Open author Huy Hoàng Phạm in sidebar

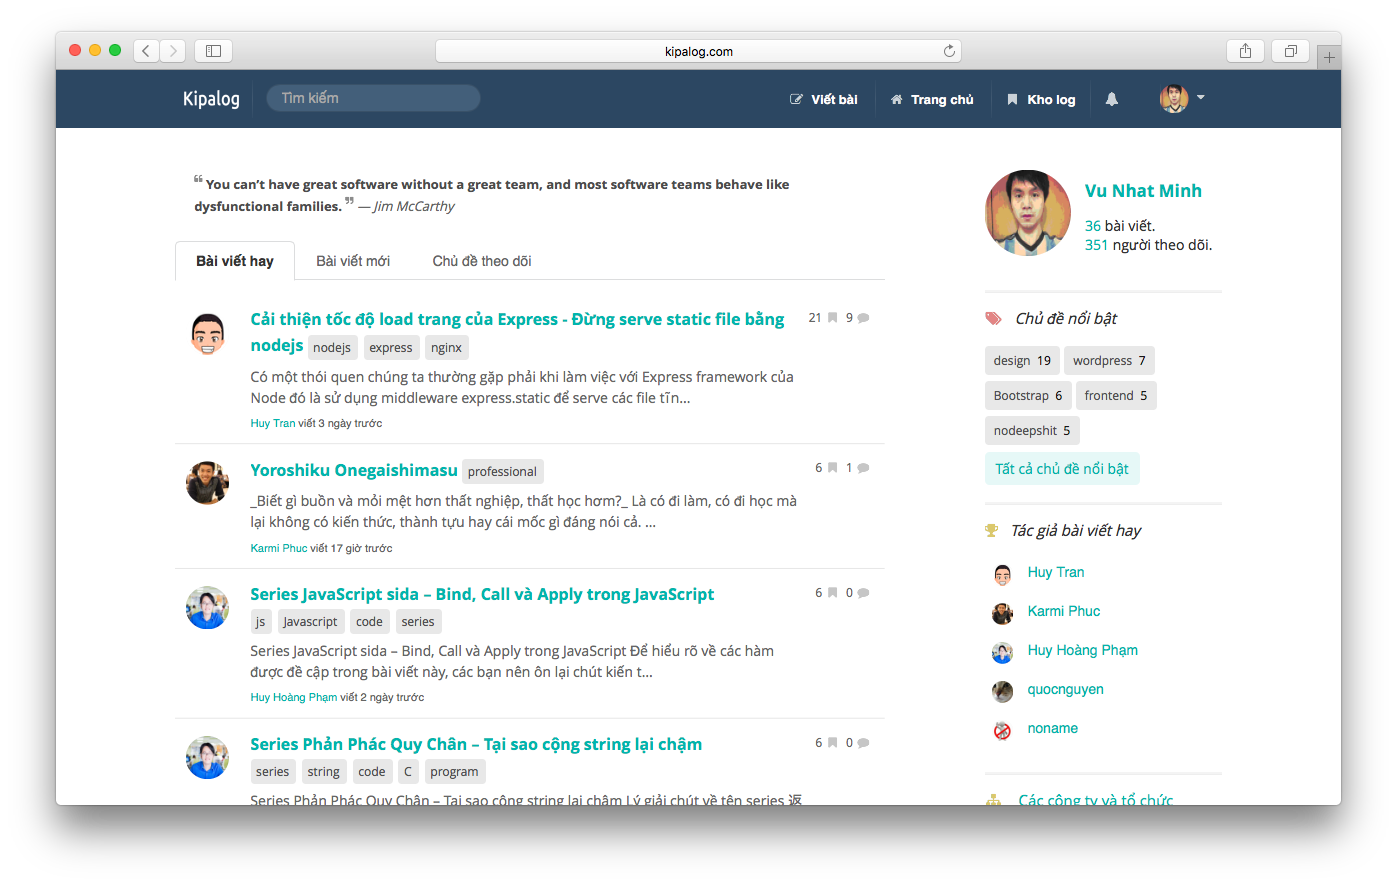pyautogui.click(x=1082, y=650)
